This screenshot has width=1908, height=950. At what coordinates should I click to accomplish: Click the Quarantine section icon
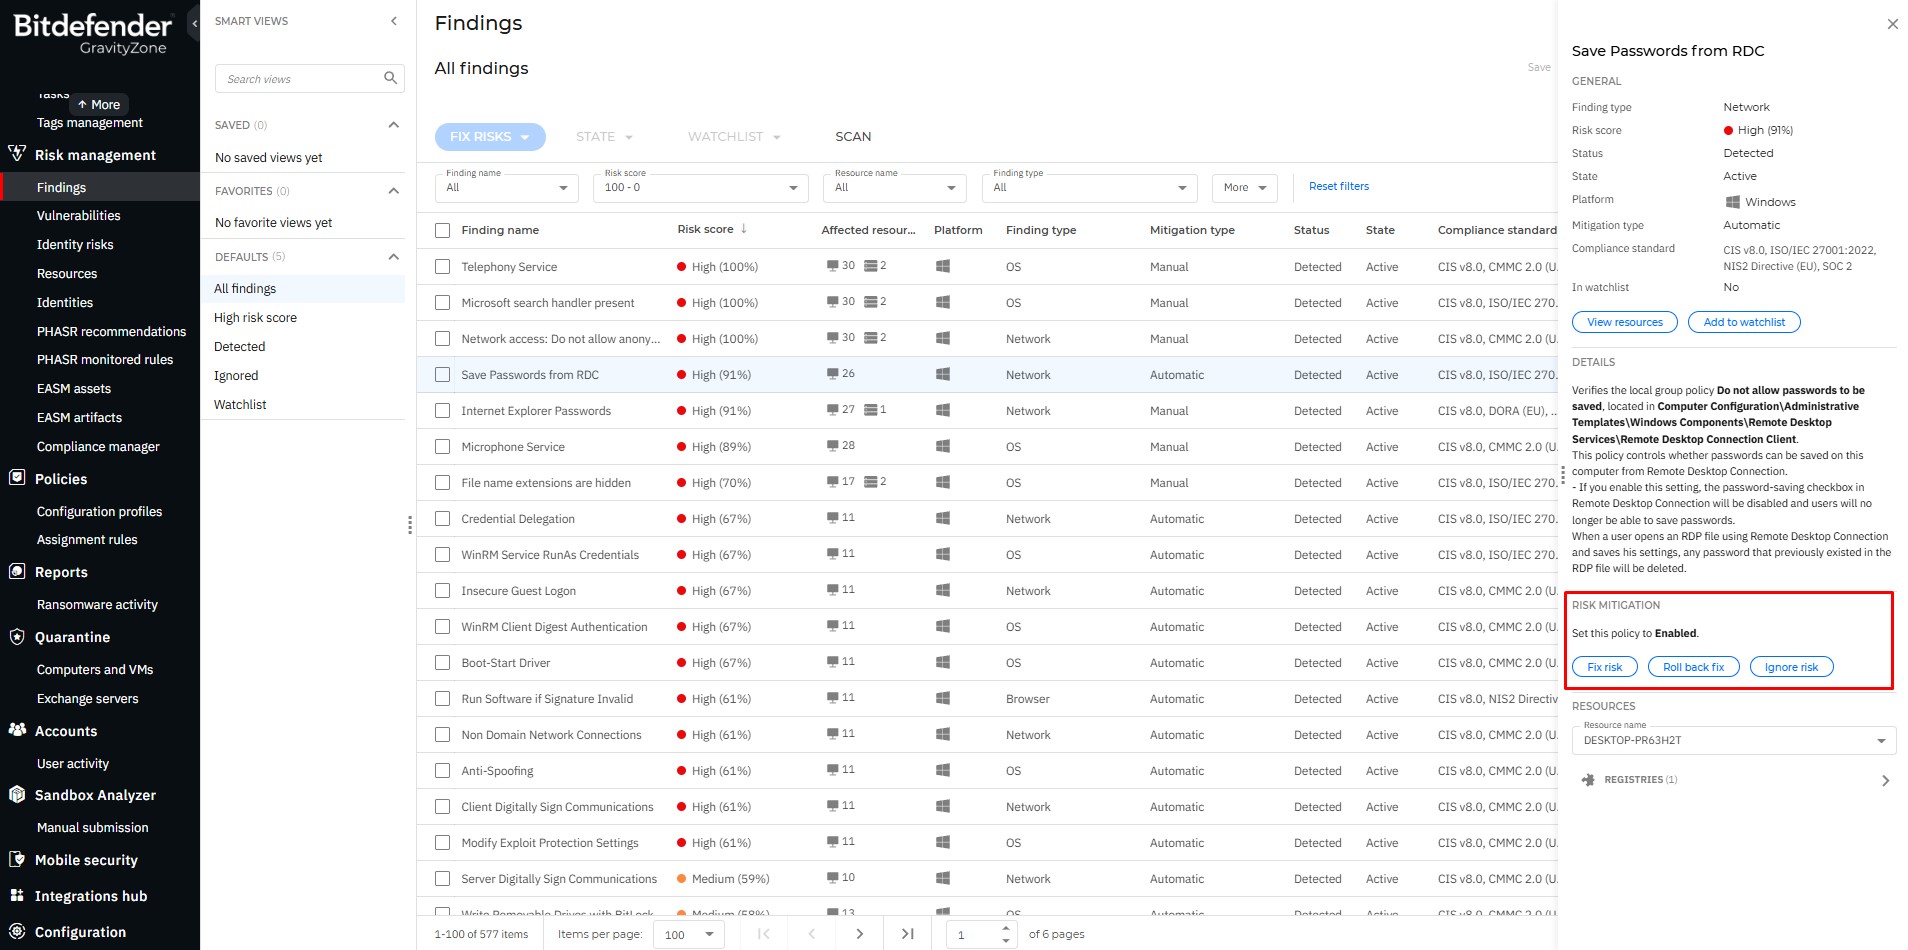17,637
